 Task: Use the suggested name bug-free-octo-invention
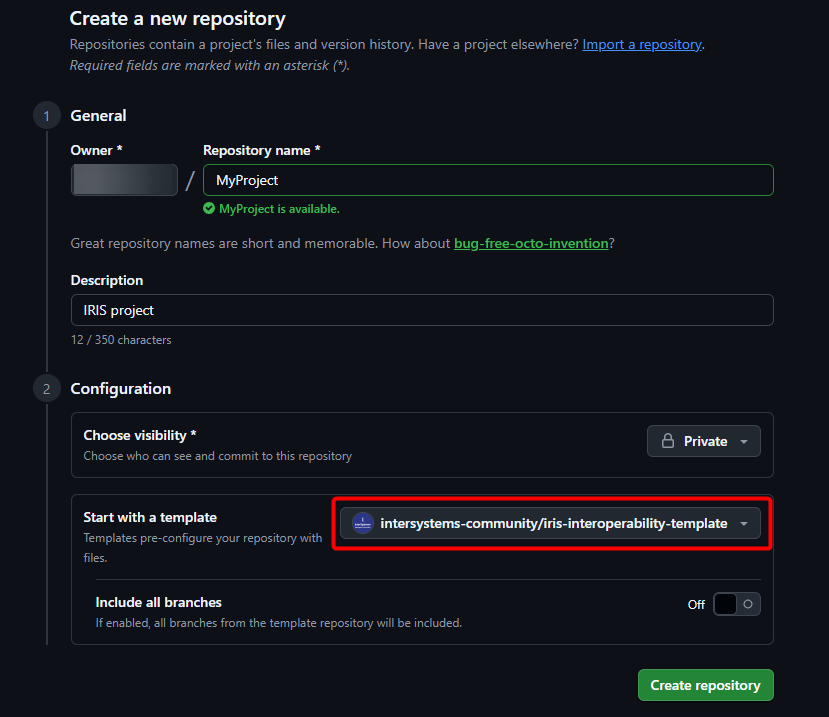coord(530,243)
